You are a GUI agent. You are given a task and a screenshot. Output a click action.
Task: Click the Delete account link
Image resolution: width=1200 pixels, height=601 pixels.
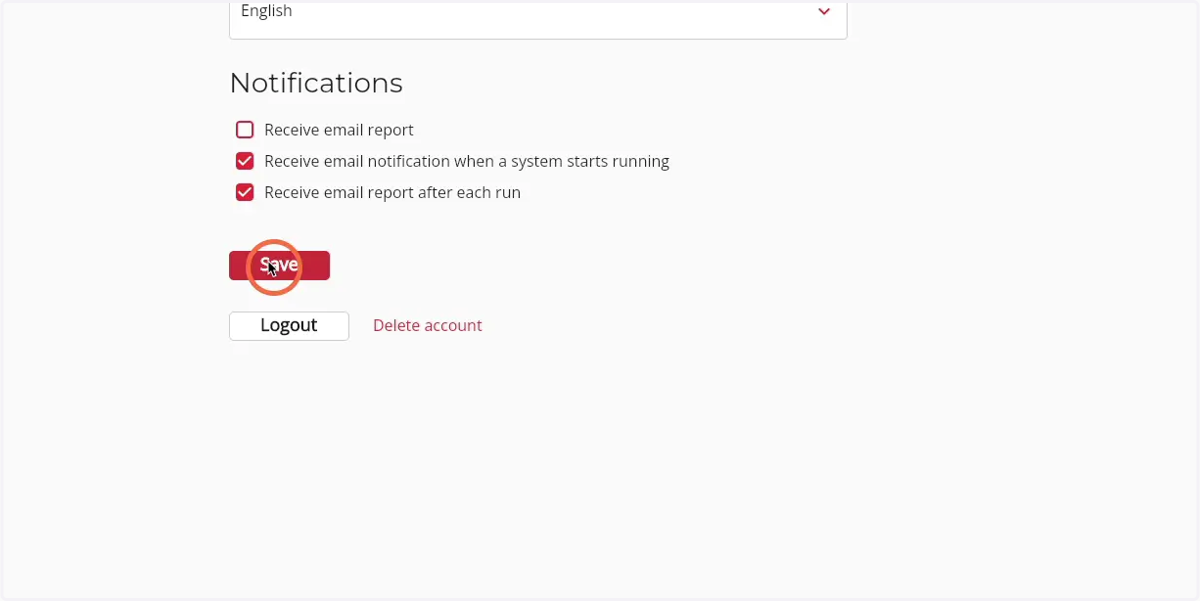click(x=427, y=325)
